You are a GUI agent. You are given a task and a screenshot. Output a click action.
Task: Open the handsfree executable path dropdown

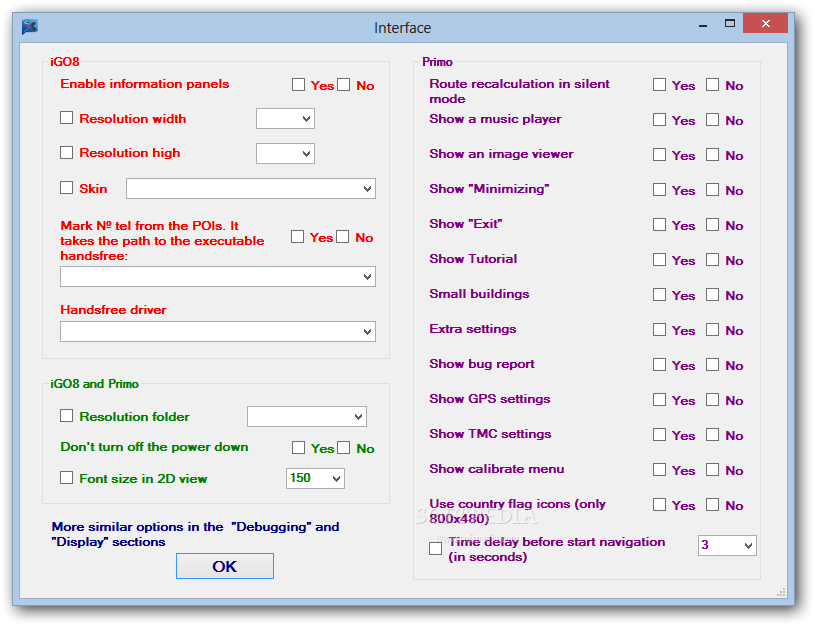click(218, 277)
